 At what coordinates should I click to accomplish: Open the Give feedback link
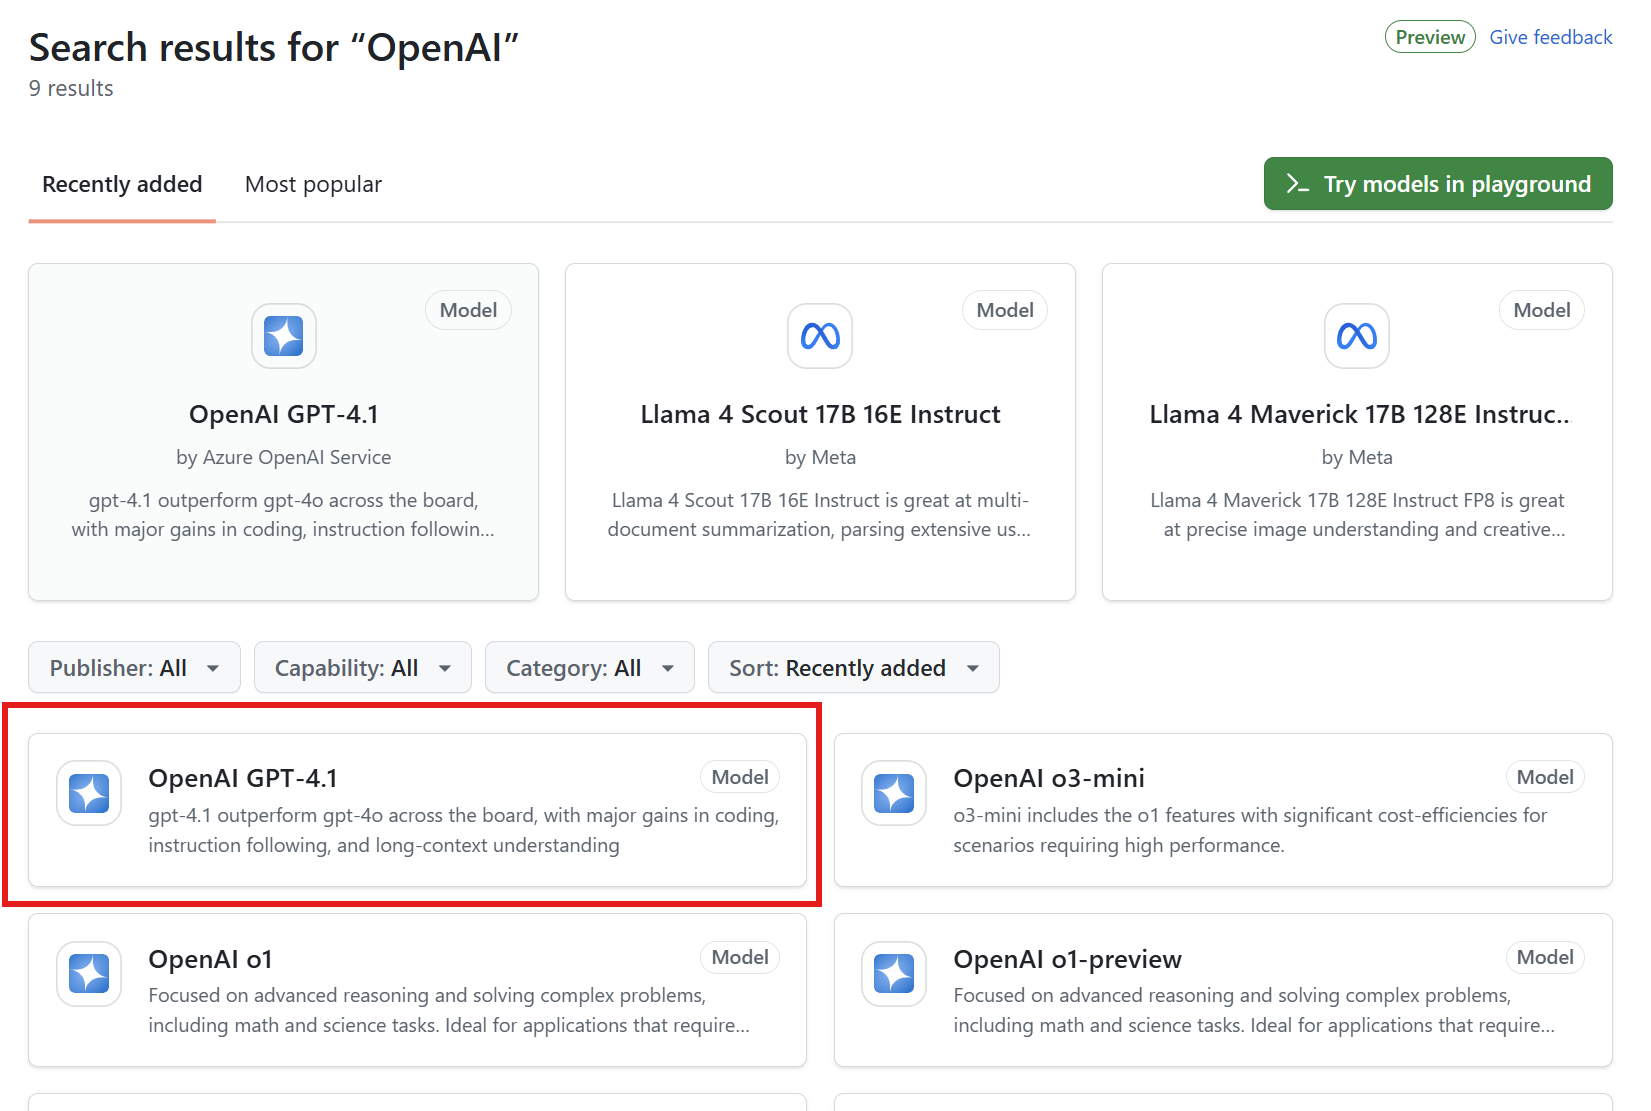click(1551, 37)
